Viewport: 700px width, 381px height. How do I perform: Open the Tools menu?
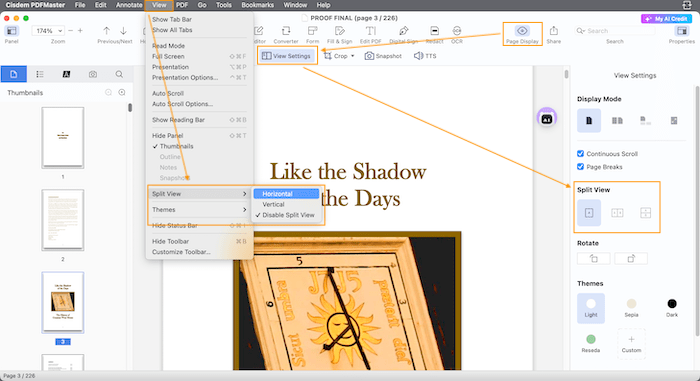point(224,5)
